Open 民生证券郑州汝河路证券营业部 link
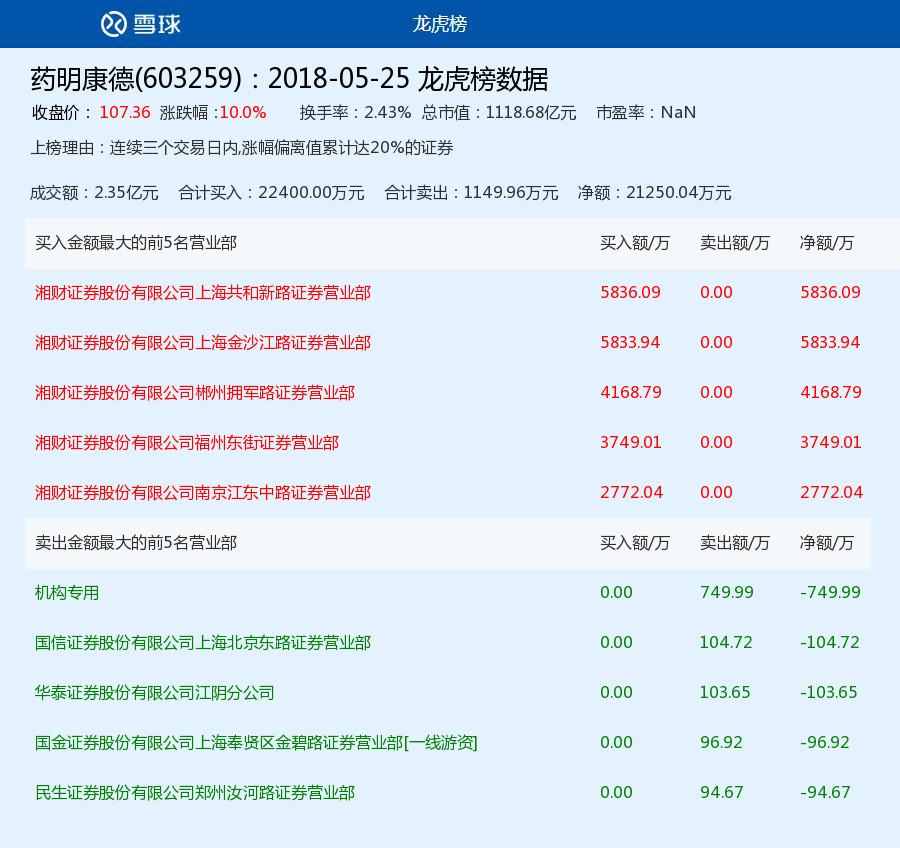 [195, 792]
